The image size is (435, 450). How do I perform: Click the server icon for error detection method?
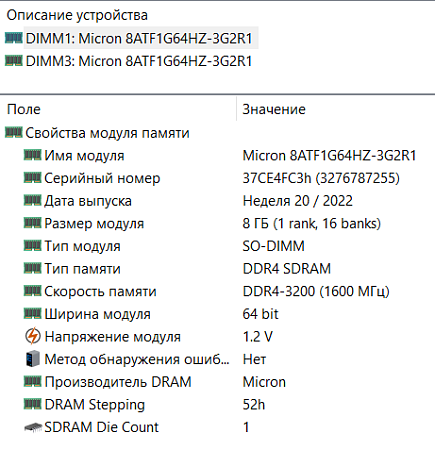33,359
